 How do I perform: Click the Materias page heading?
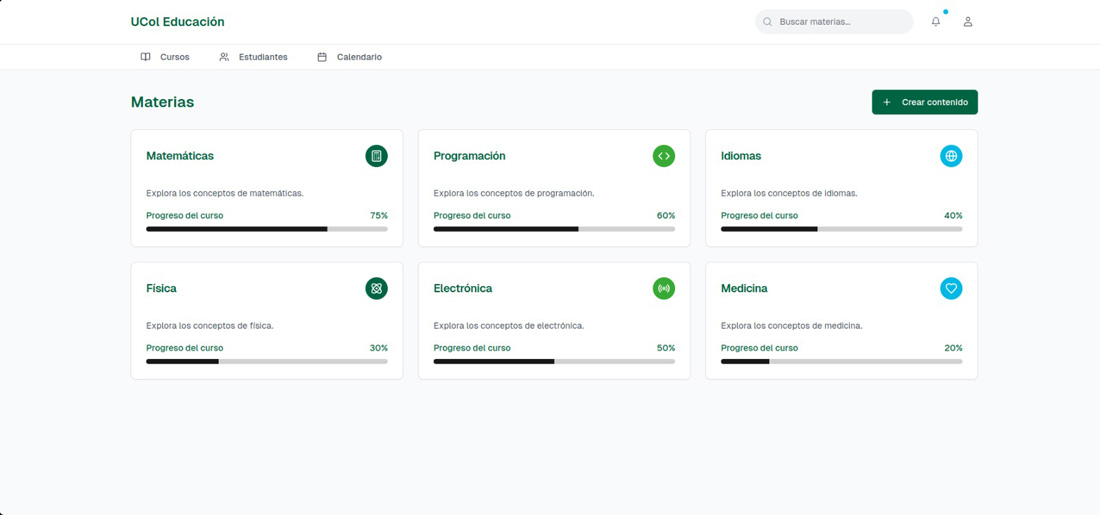[x=162, y=102]
